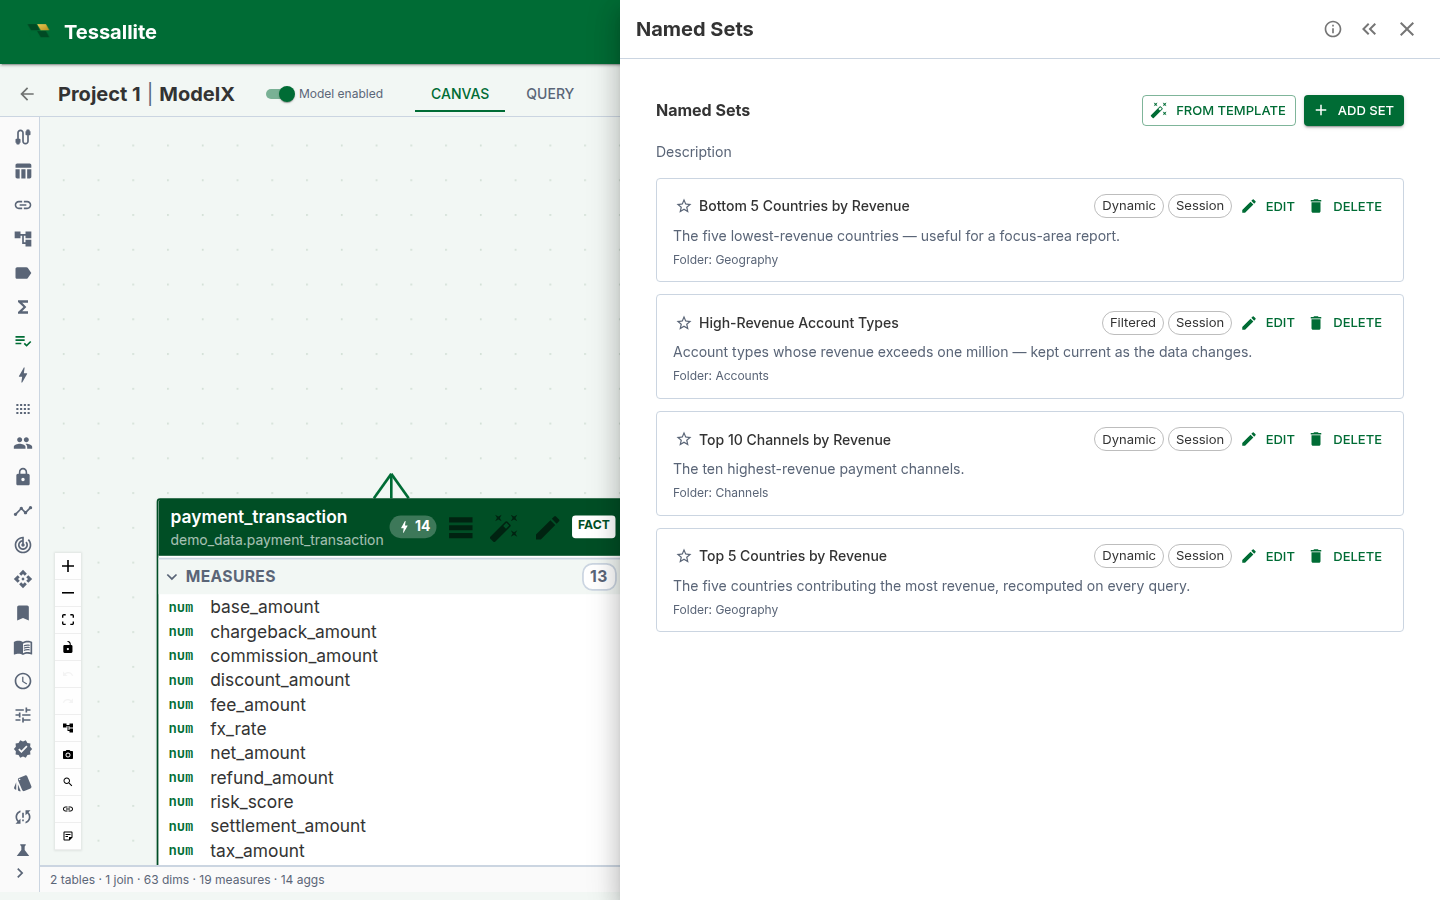Go back with the arrow beside Project 1

point(27,94)
